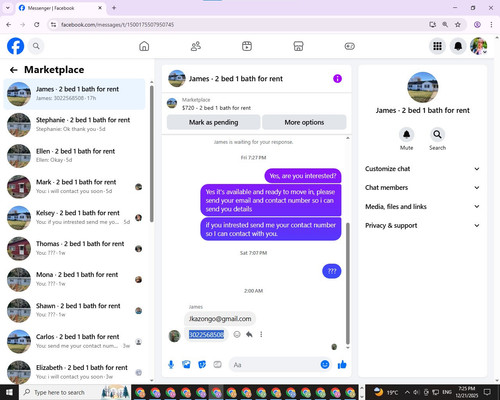
Task: Select James conversation in the list
Action: coord(74,94)
